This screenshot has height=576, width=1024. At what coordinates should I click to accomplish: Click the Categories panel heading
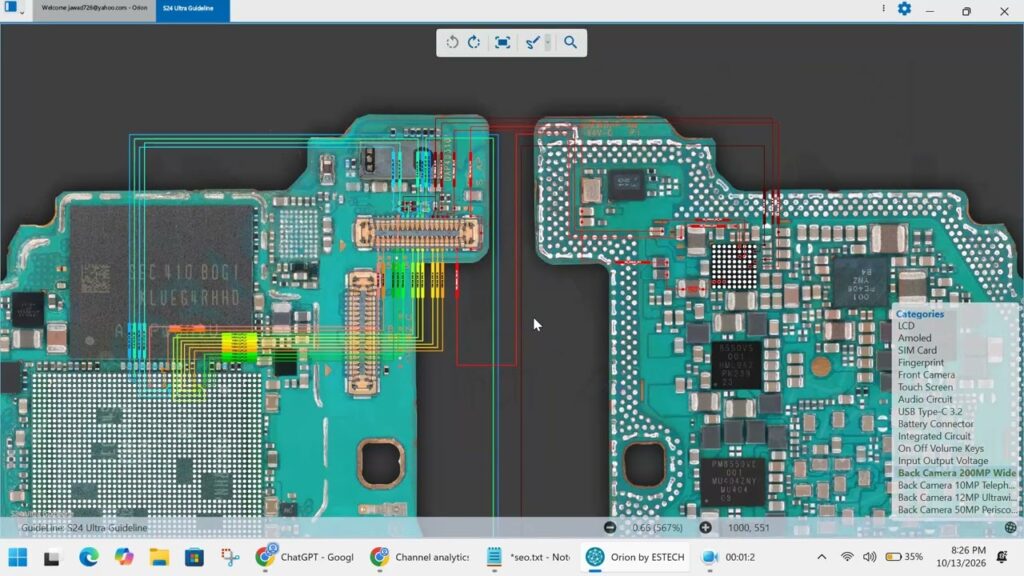coord(920,314)
